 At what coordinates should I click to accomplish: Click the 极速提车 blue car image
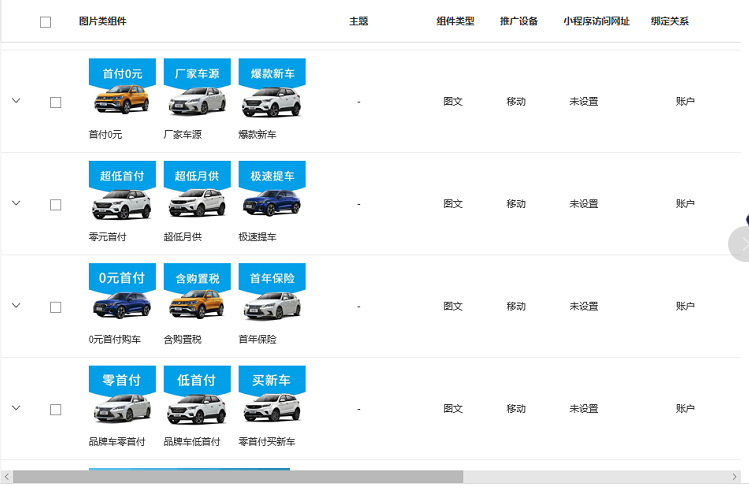[x=271, y=203]
